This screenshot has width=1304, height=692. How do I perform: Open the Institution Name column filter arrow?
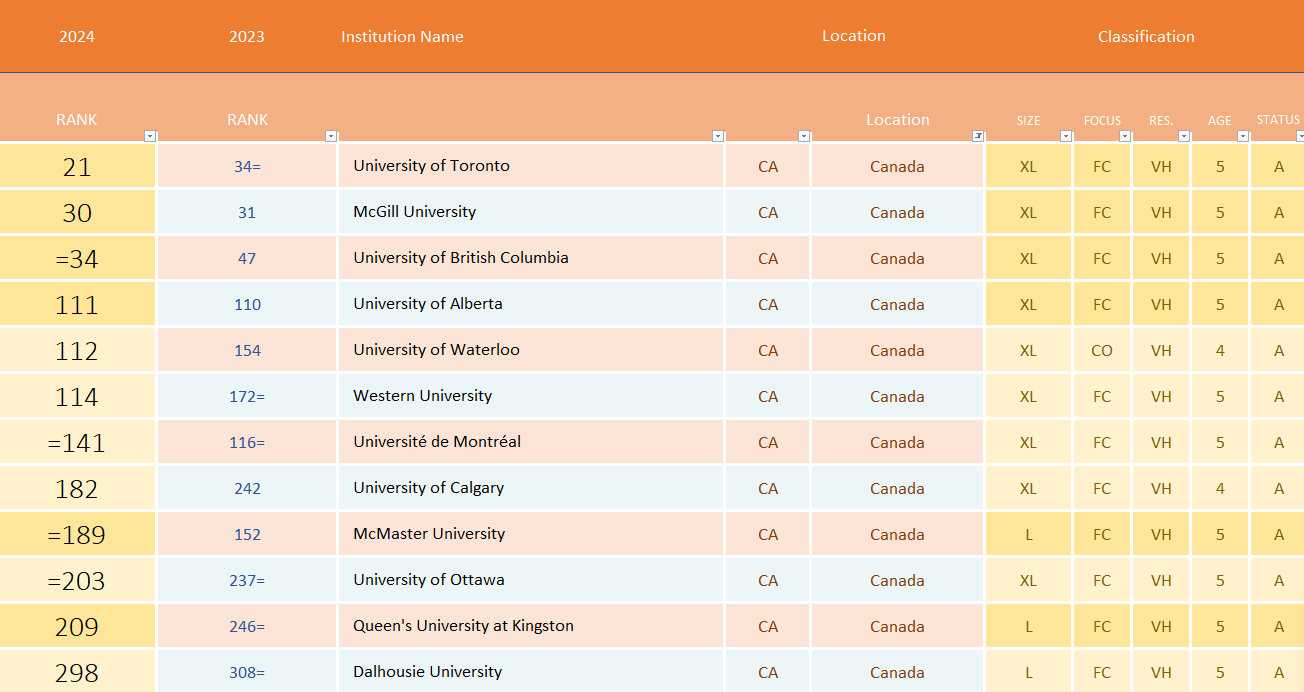coord(717,136)
